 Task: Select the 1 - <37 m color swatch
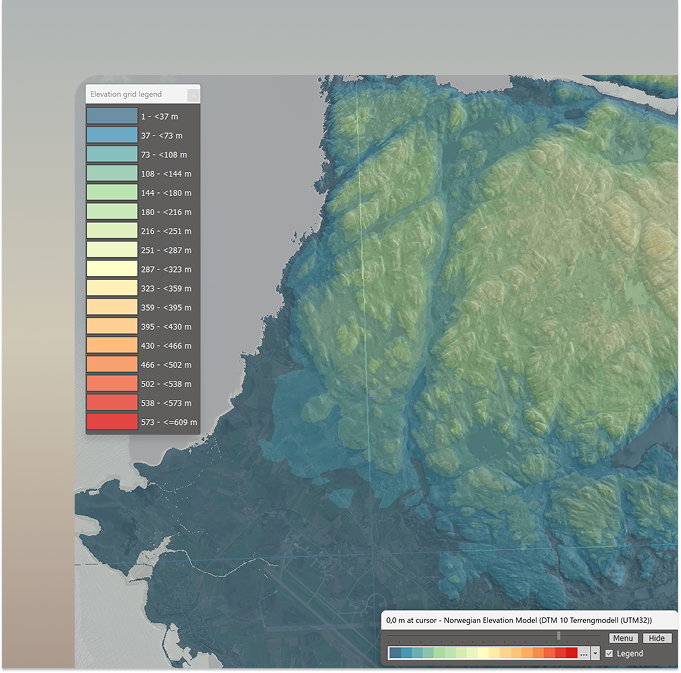click(x=112, y=116)
